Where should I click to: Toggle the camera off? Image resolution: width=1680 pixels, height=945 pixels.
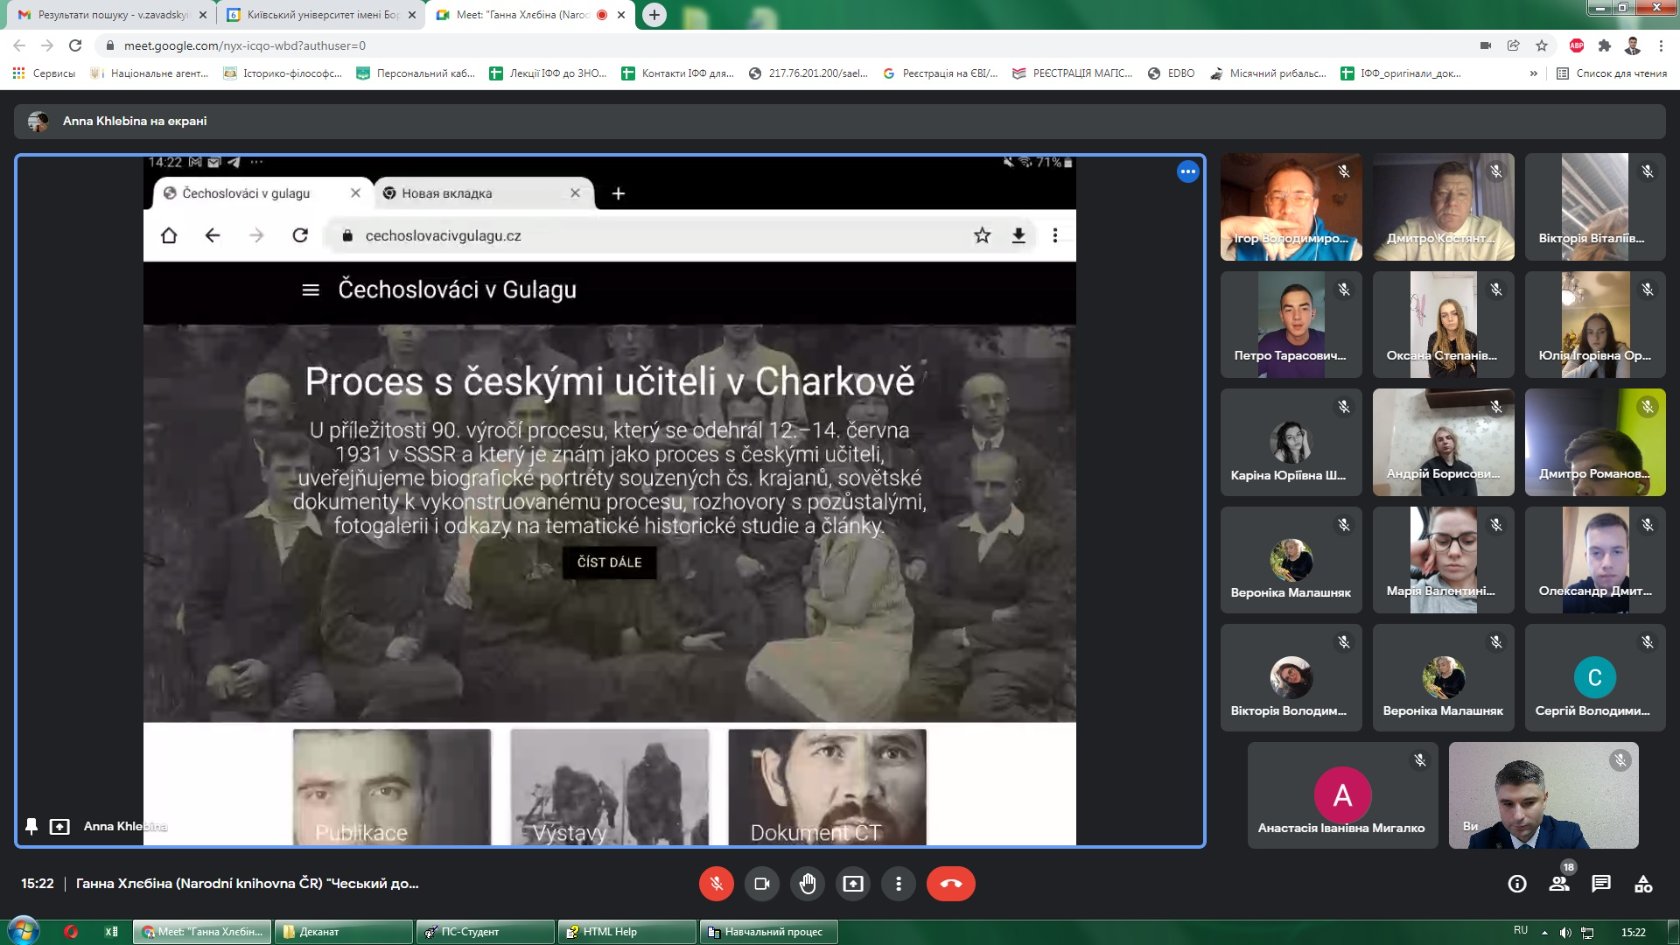pyautogui.click(x=761, y=884)
